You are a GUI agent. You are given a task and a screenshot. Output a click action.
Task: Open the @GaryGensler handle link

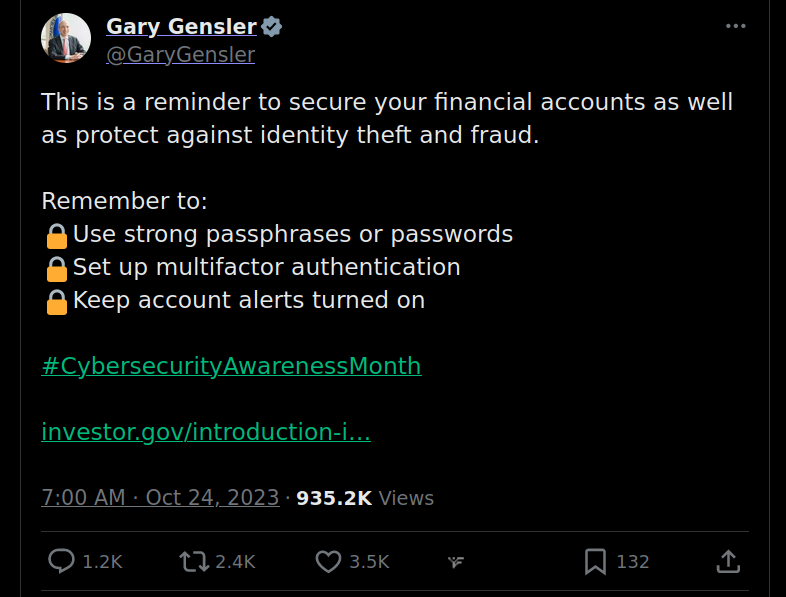[180, 55]
